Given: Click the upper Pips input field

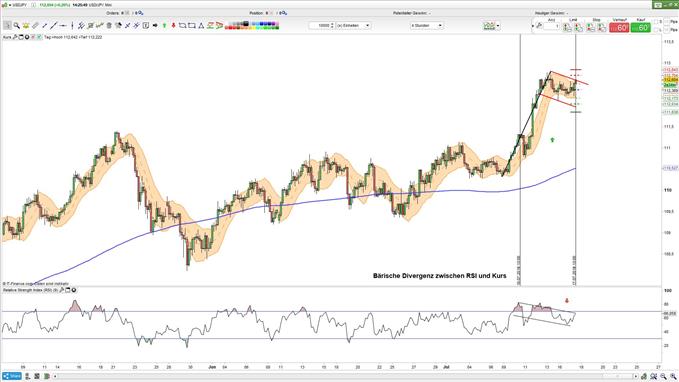Looking at the screenshot, I should tap(666, 21).
